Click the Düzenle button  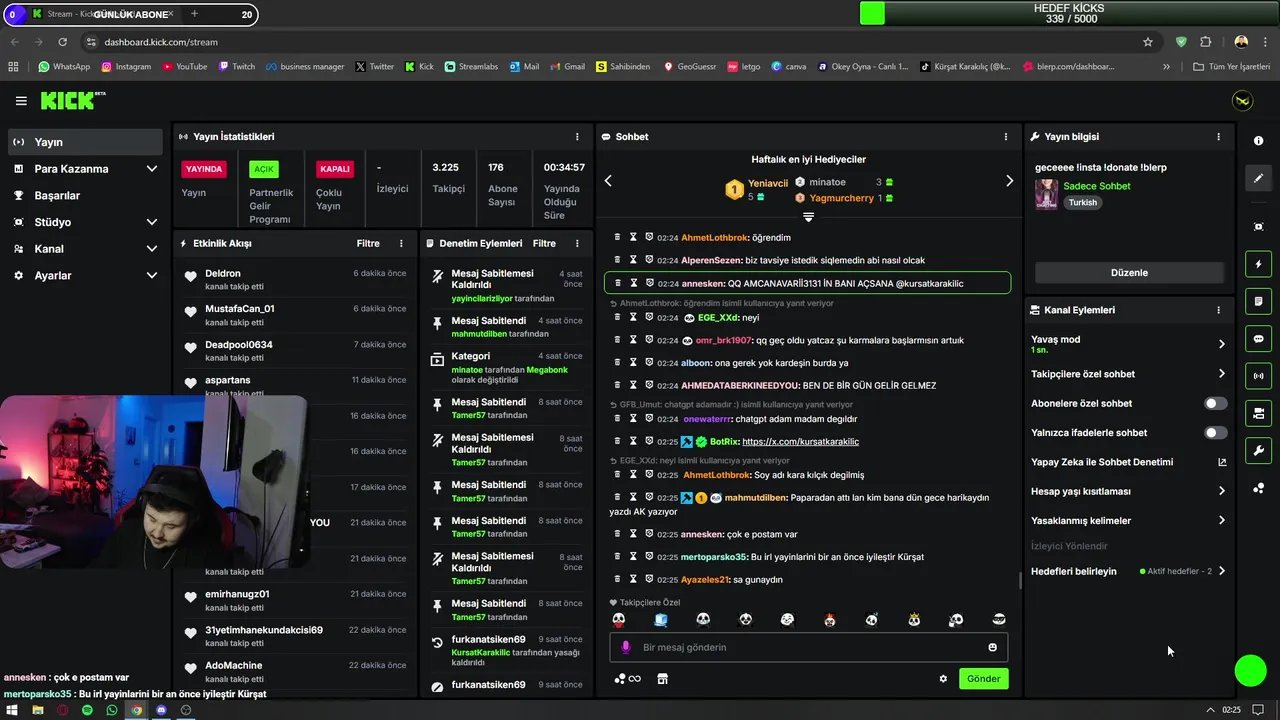click(x=1129, y=272)
